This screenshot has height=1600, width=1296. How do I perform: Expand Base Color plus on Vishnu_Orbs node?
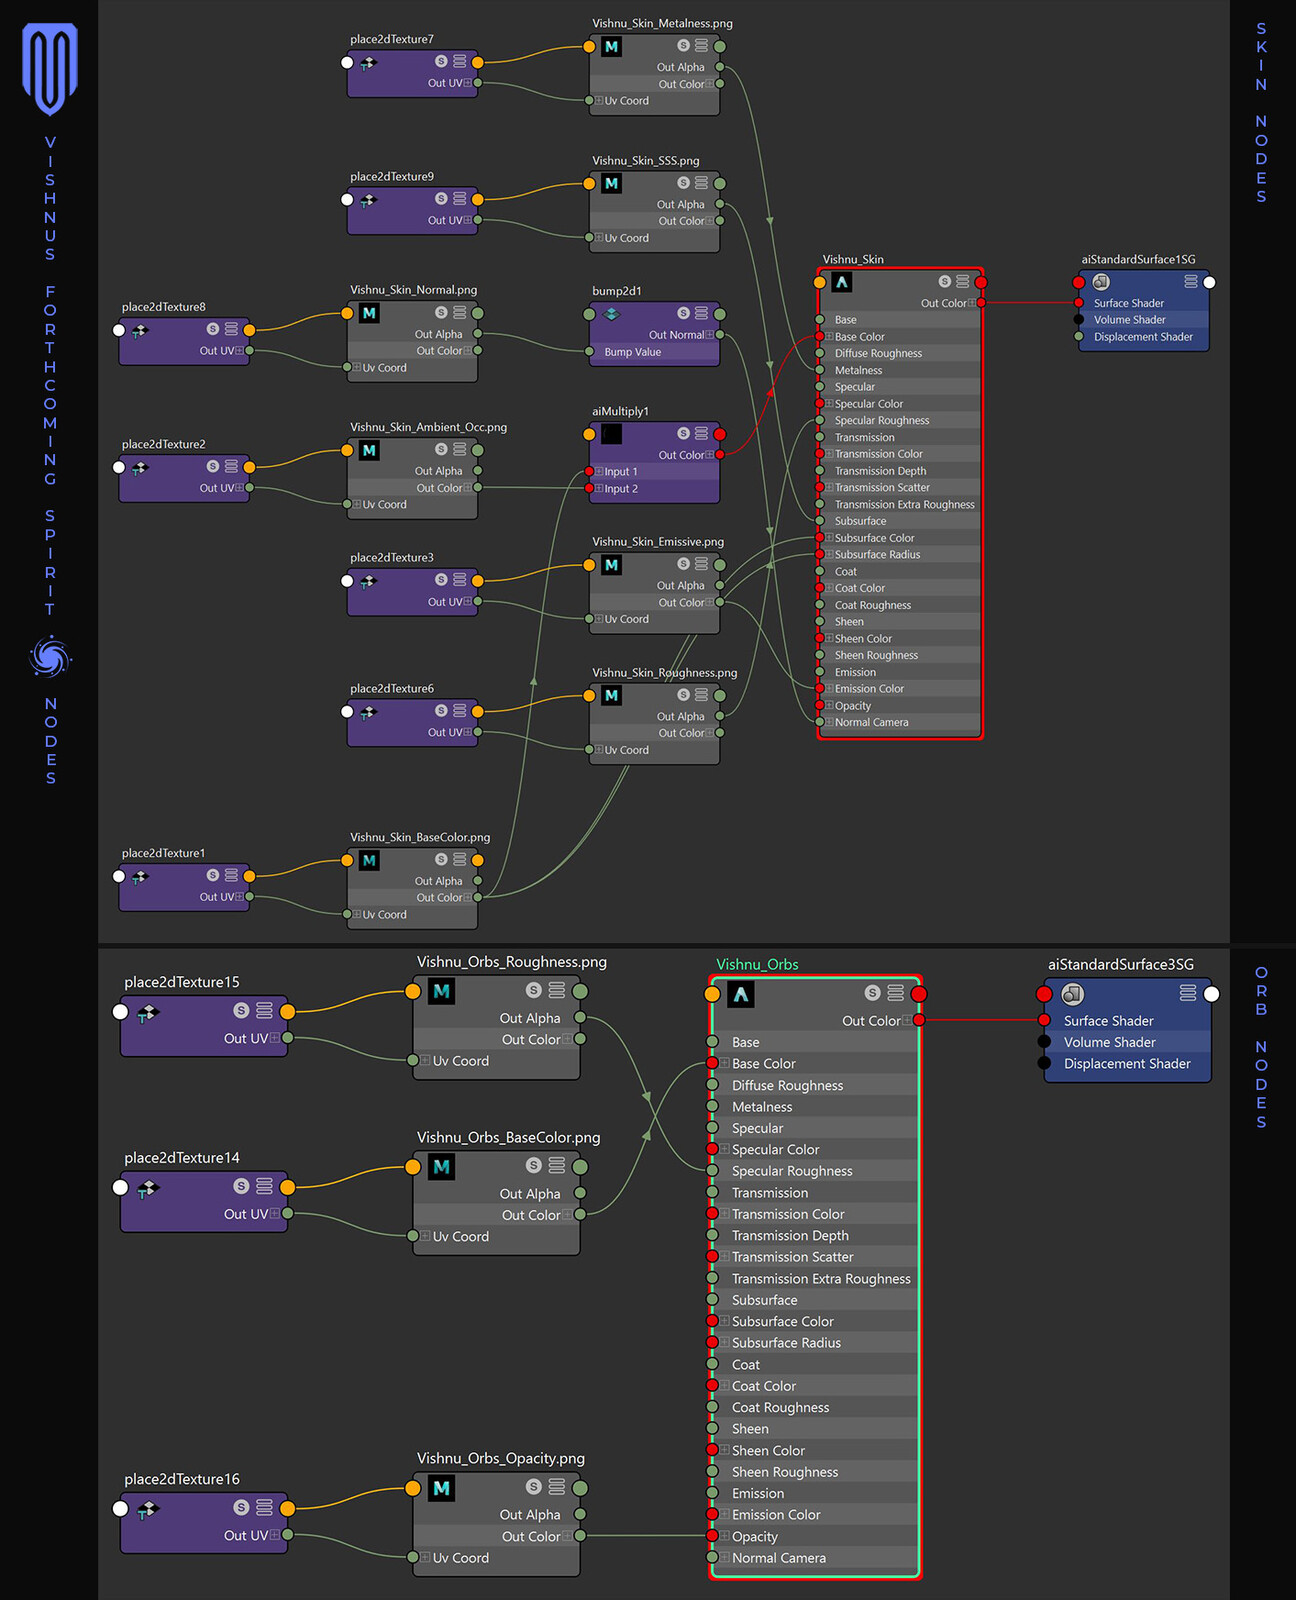724,1063
